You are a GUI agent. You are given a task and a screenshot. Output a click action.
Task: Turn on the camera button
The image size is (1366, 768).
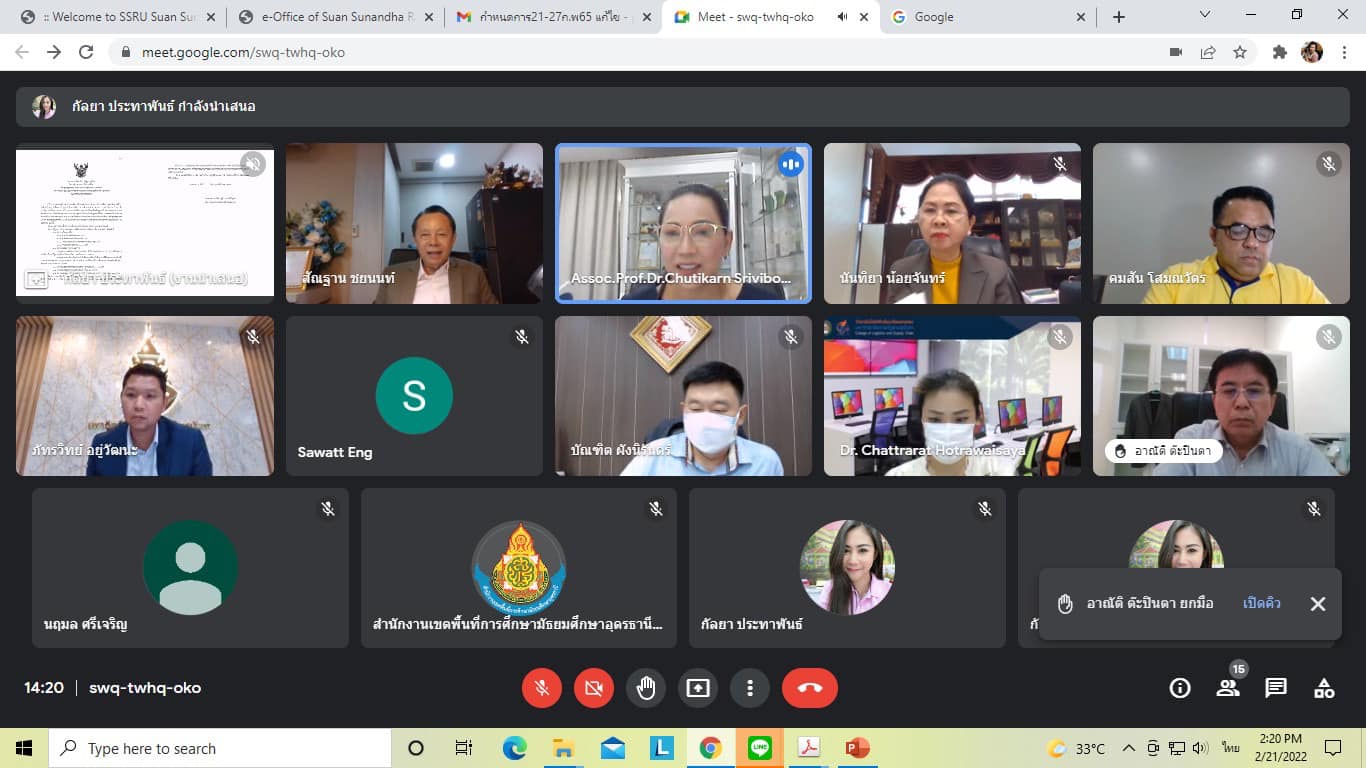pyautogui.click(x=594, y=688)
